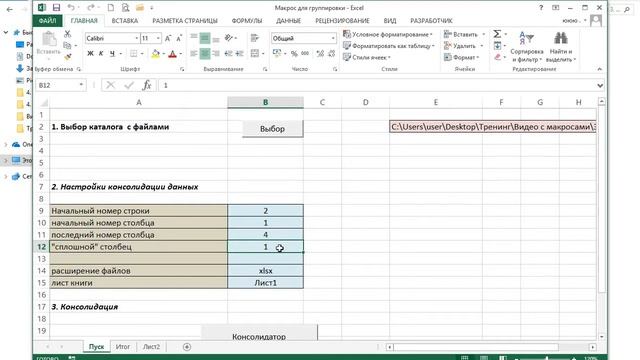Click the open folder icon in Quick Access Toolbar

140,7
